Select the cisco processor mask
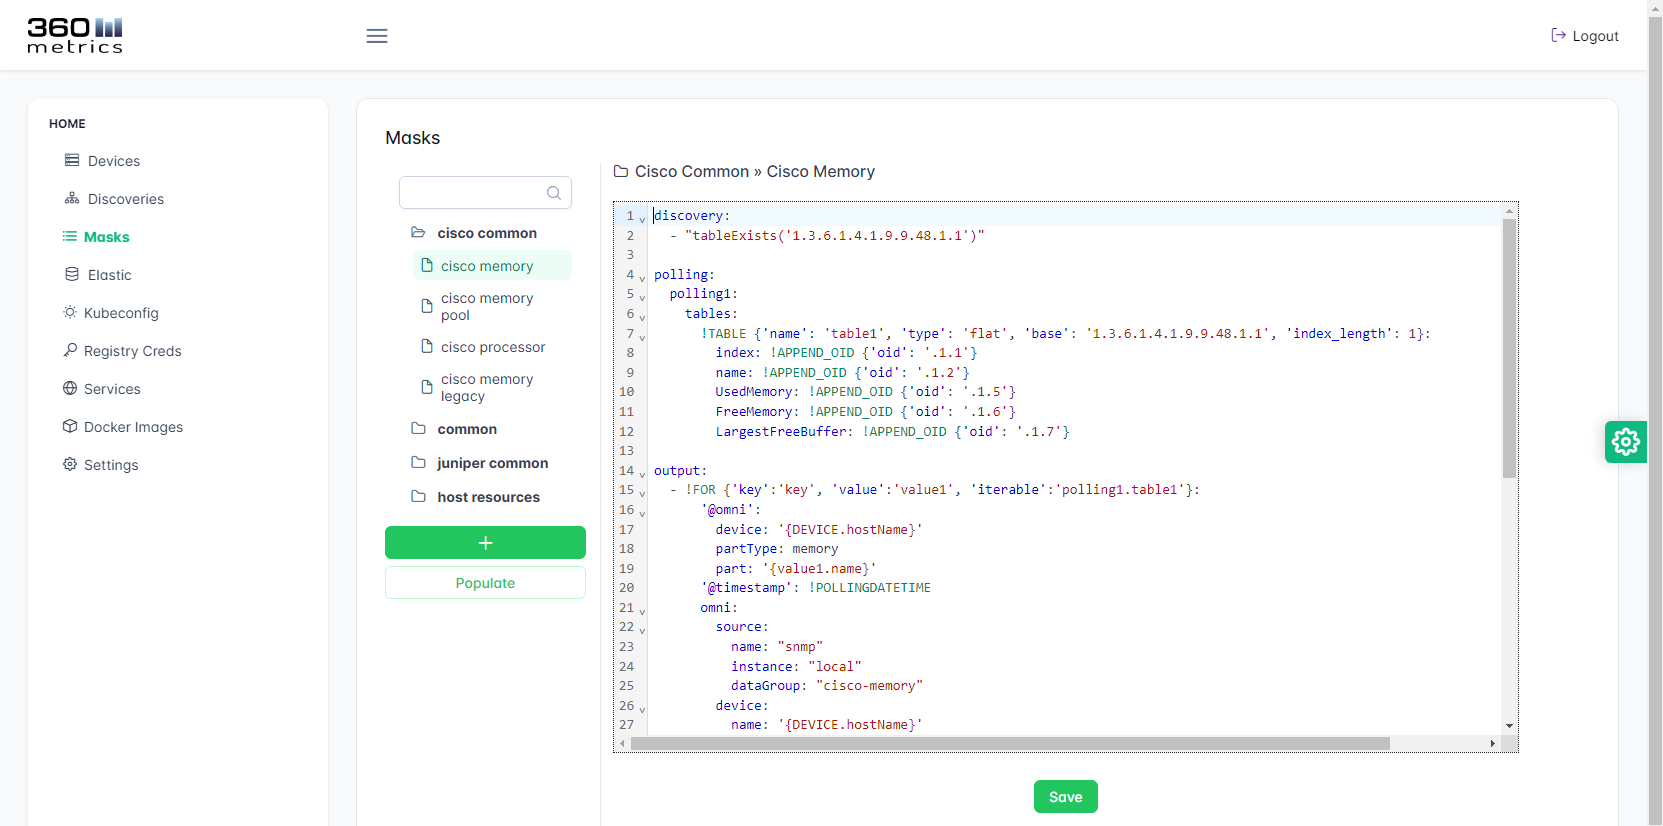The image size is (1663, 826). (492, 347)
